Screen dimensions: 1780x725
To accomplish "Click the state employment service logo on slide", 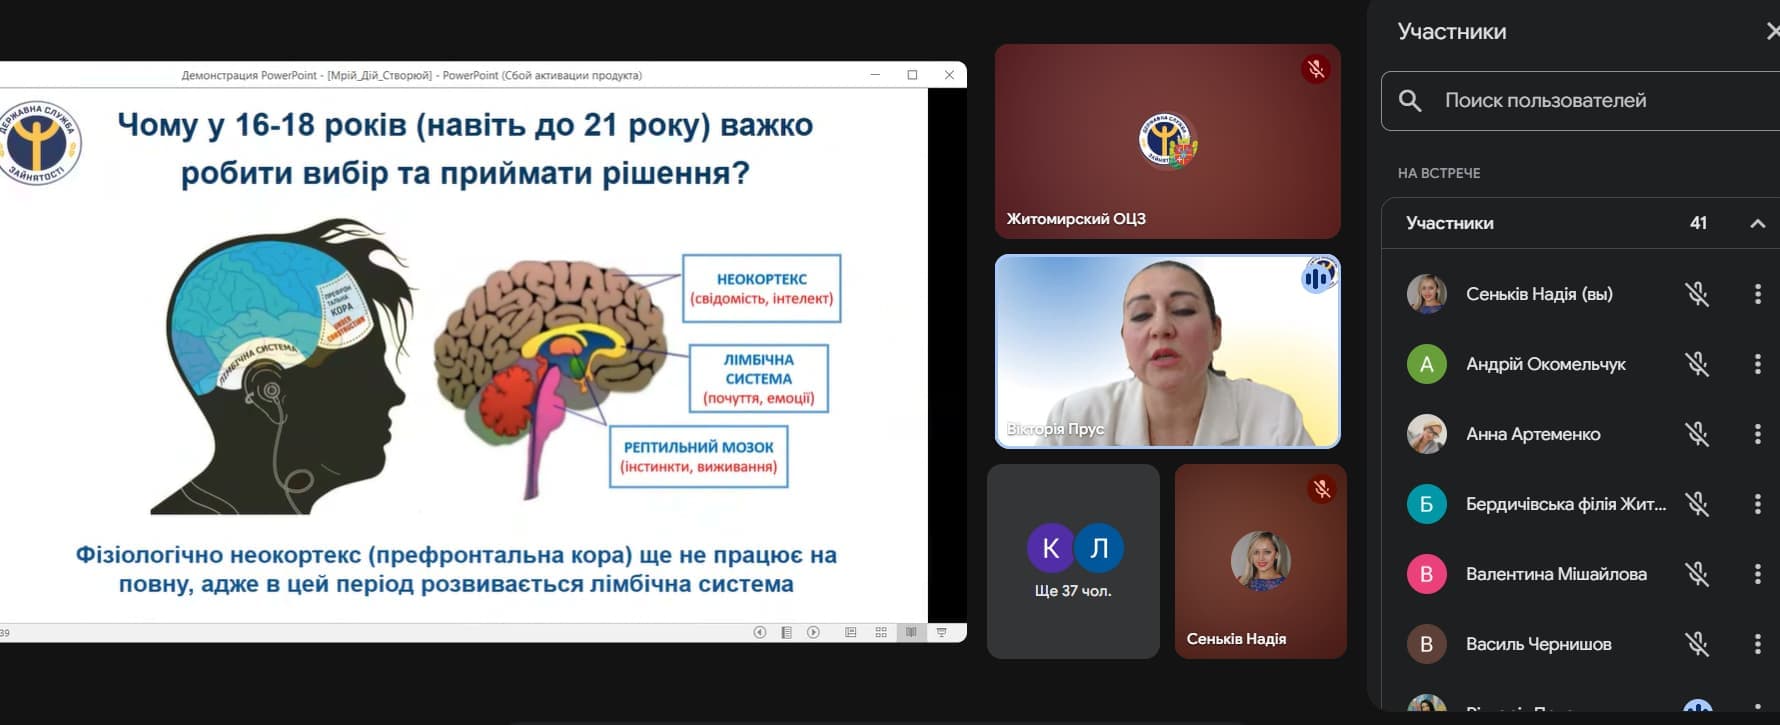I will click(40, 143).
